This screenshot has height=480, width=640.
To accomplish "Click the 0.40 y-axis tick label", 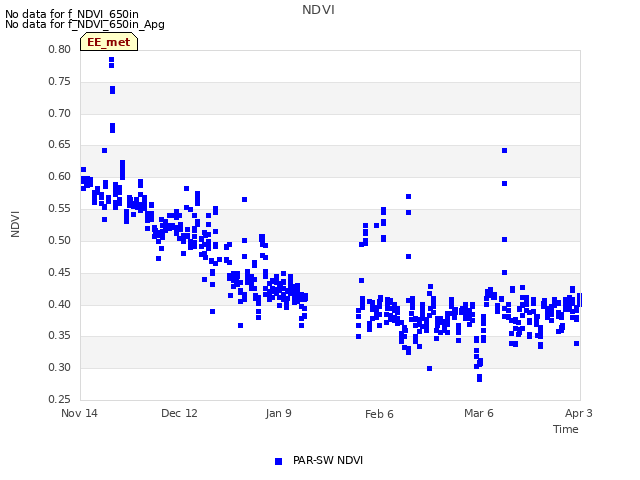I will [x=60, y=304].
